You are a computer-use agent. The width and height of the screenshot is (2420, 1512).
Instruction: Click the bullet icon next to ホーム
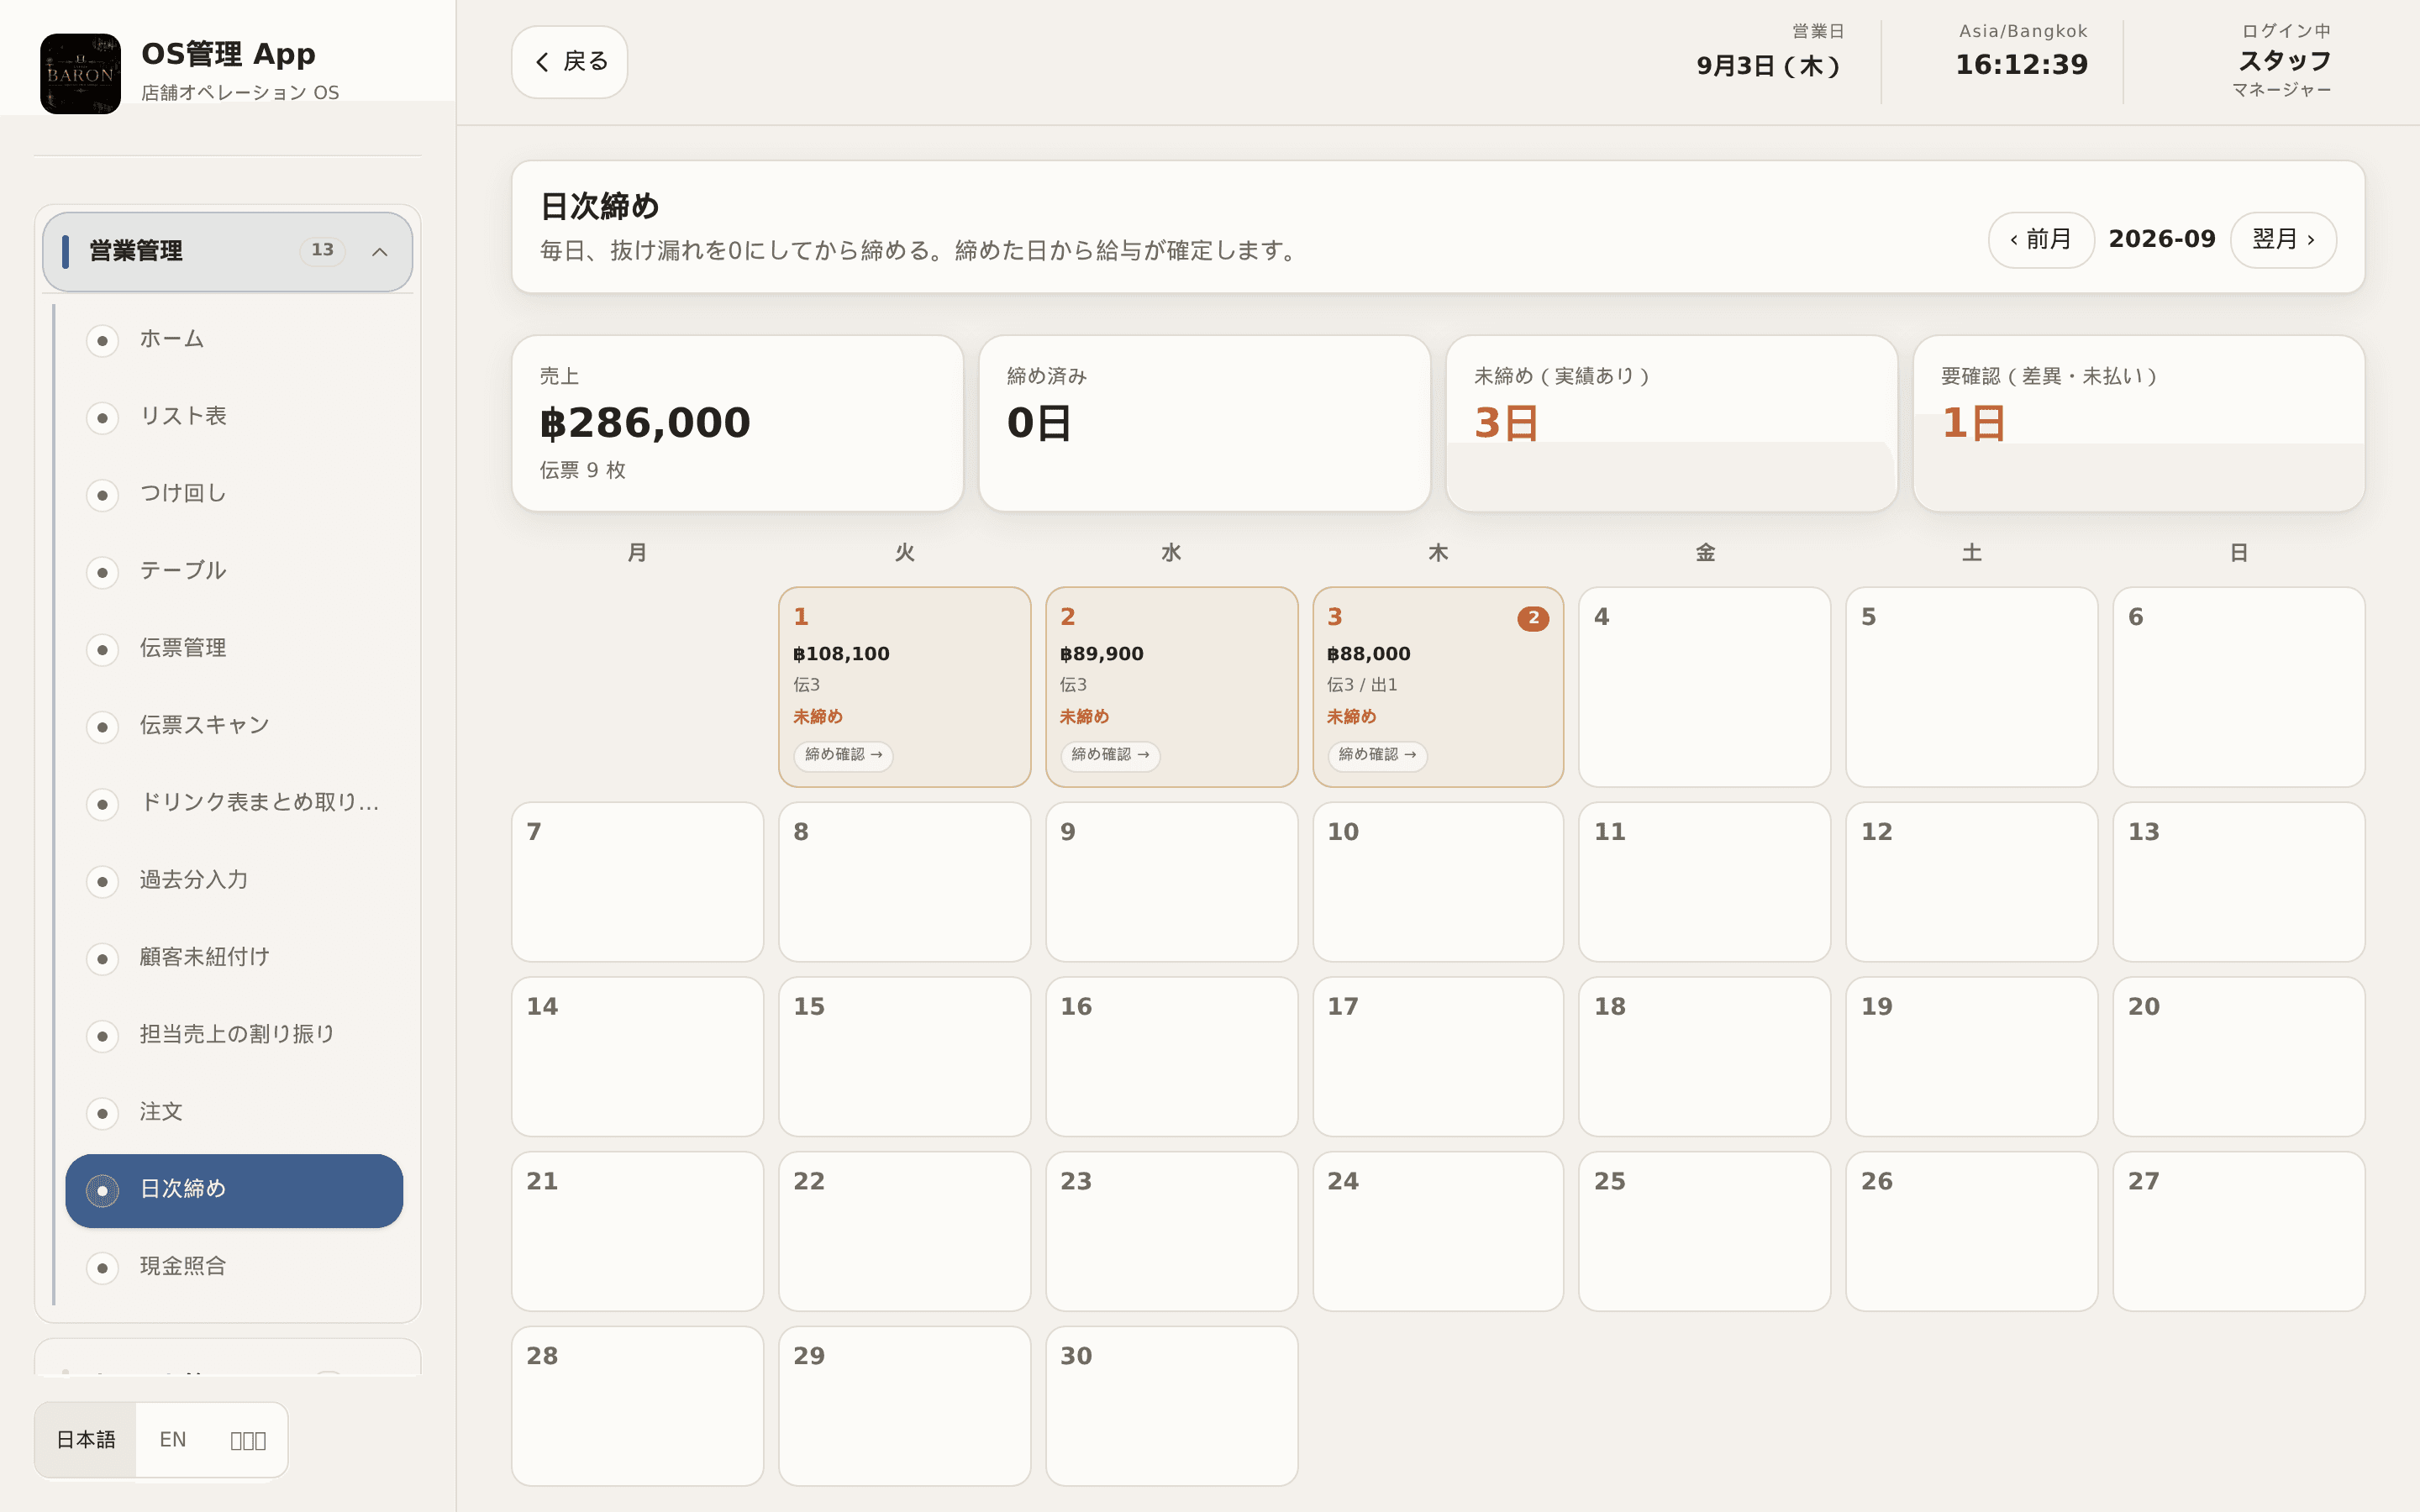(x=102, y=341)
